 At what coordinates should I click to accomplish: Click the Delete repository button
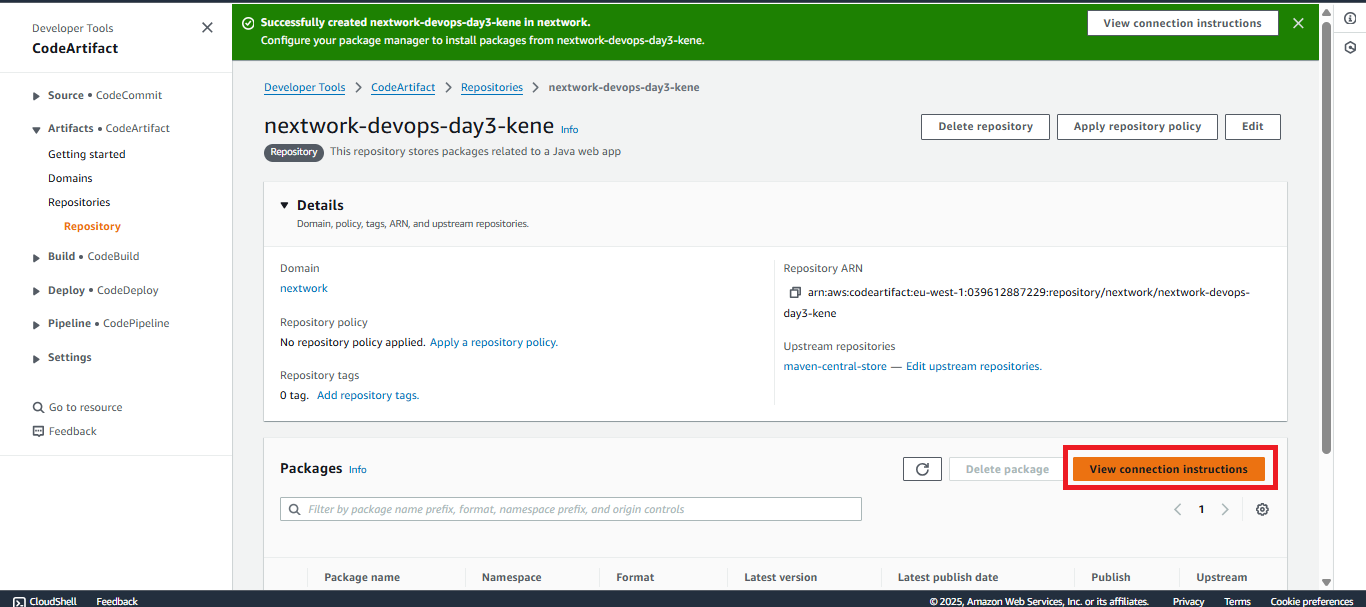click(x=985, y=127)
